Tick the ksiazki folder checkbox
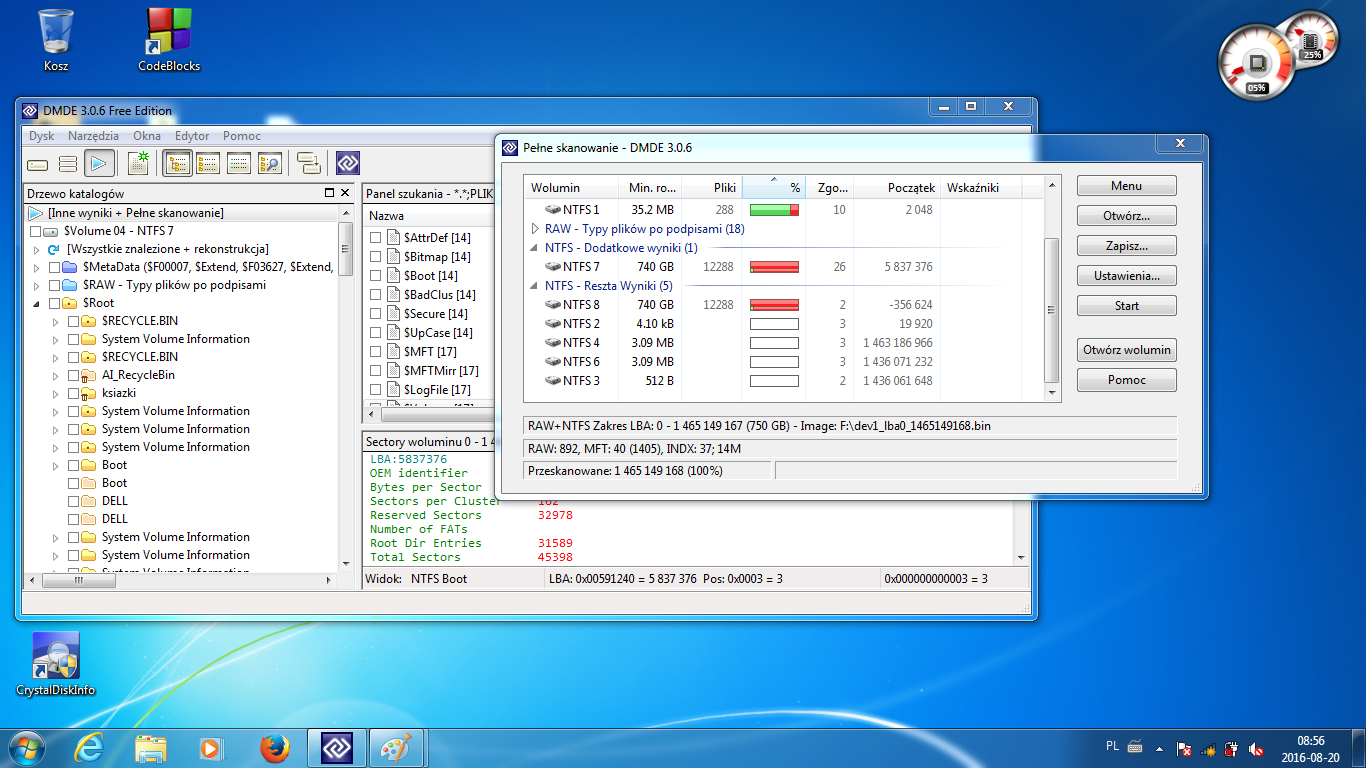1366x768 pixels. click(x=73, y=393)
